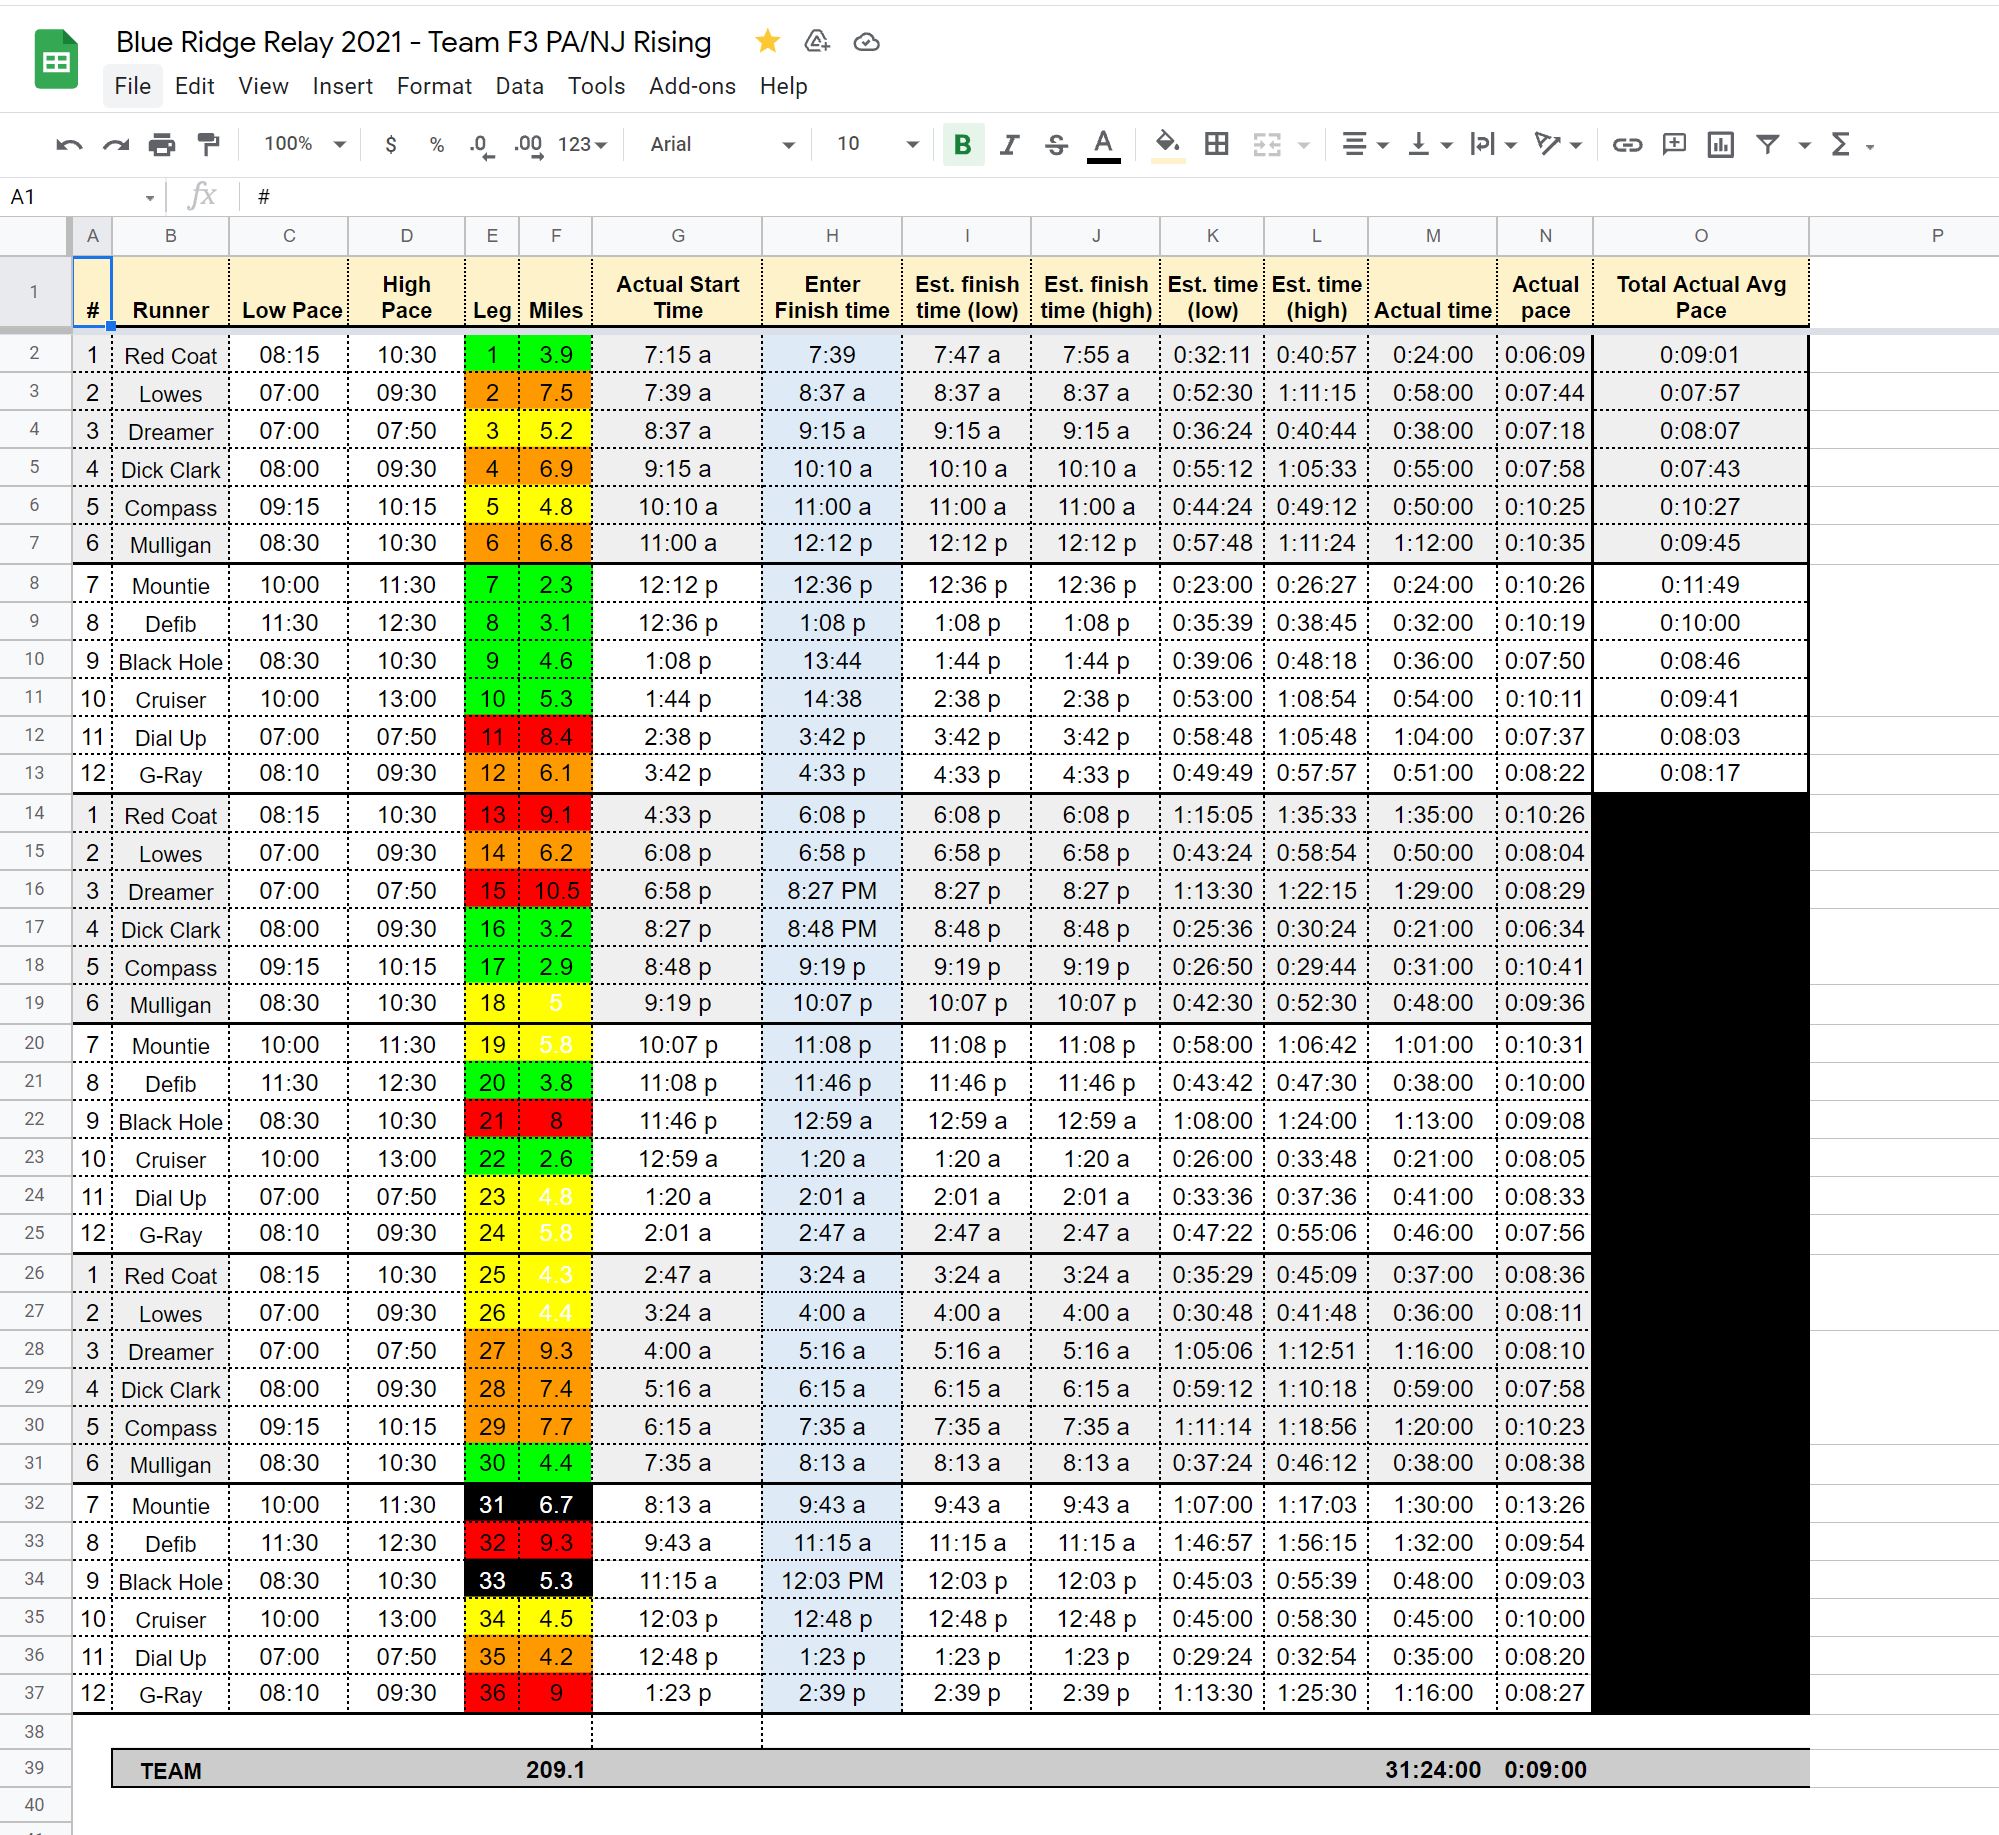
Task: Click the document title text
Action: click(413, 42)
